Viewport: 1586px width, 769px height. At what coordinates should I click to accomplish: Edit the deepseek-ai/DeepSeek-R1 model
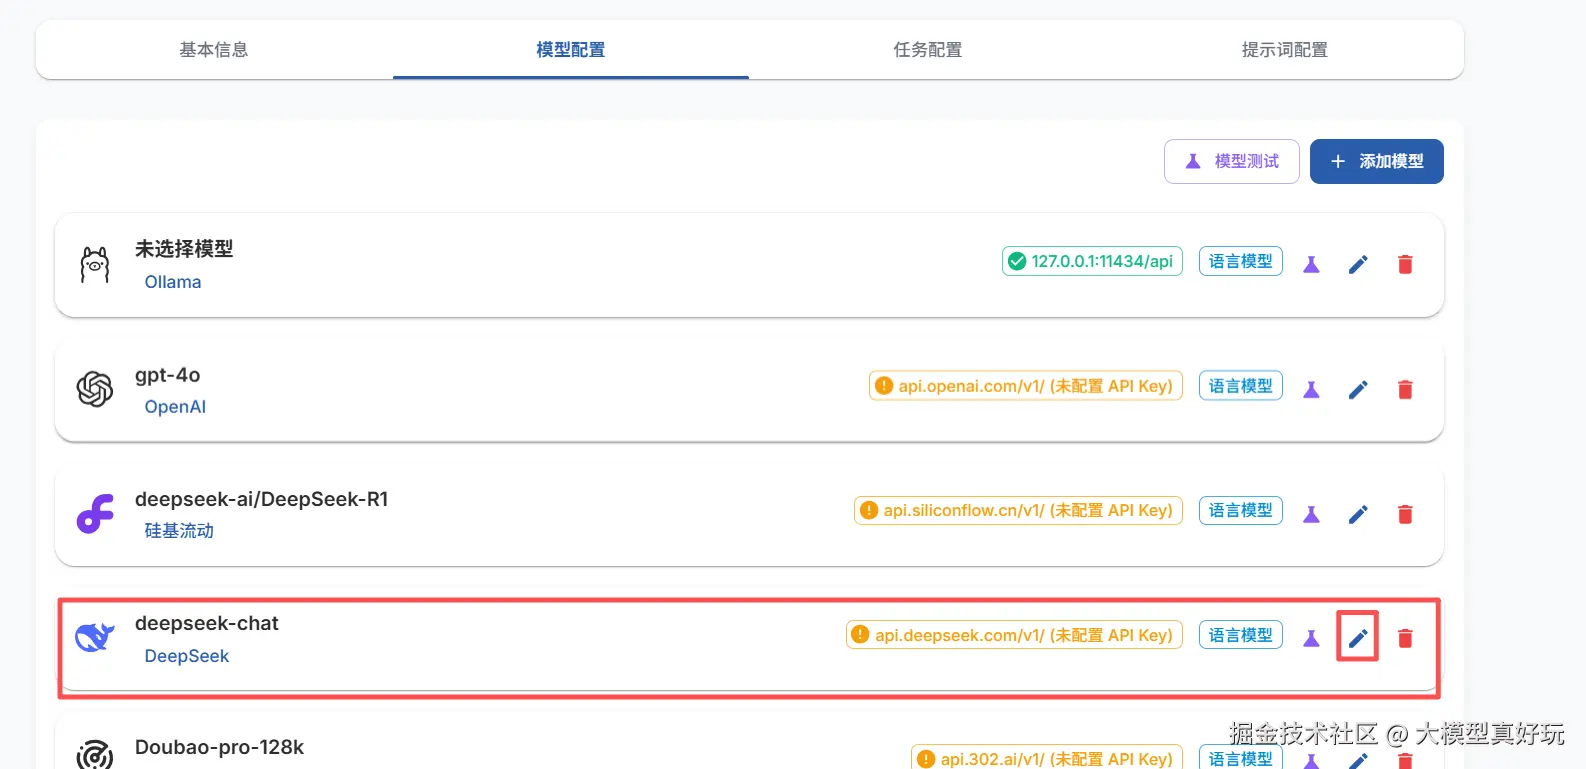pos(1357,514)
